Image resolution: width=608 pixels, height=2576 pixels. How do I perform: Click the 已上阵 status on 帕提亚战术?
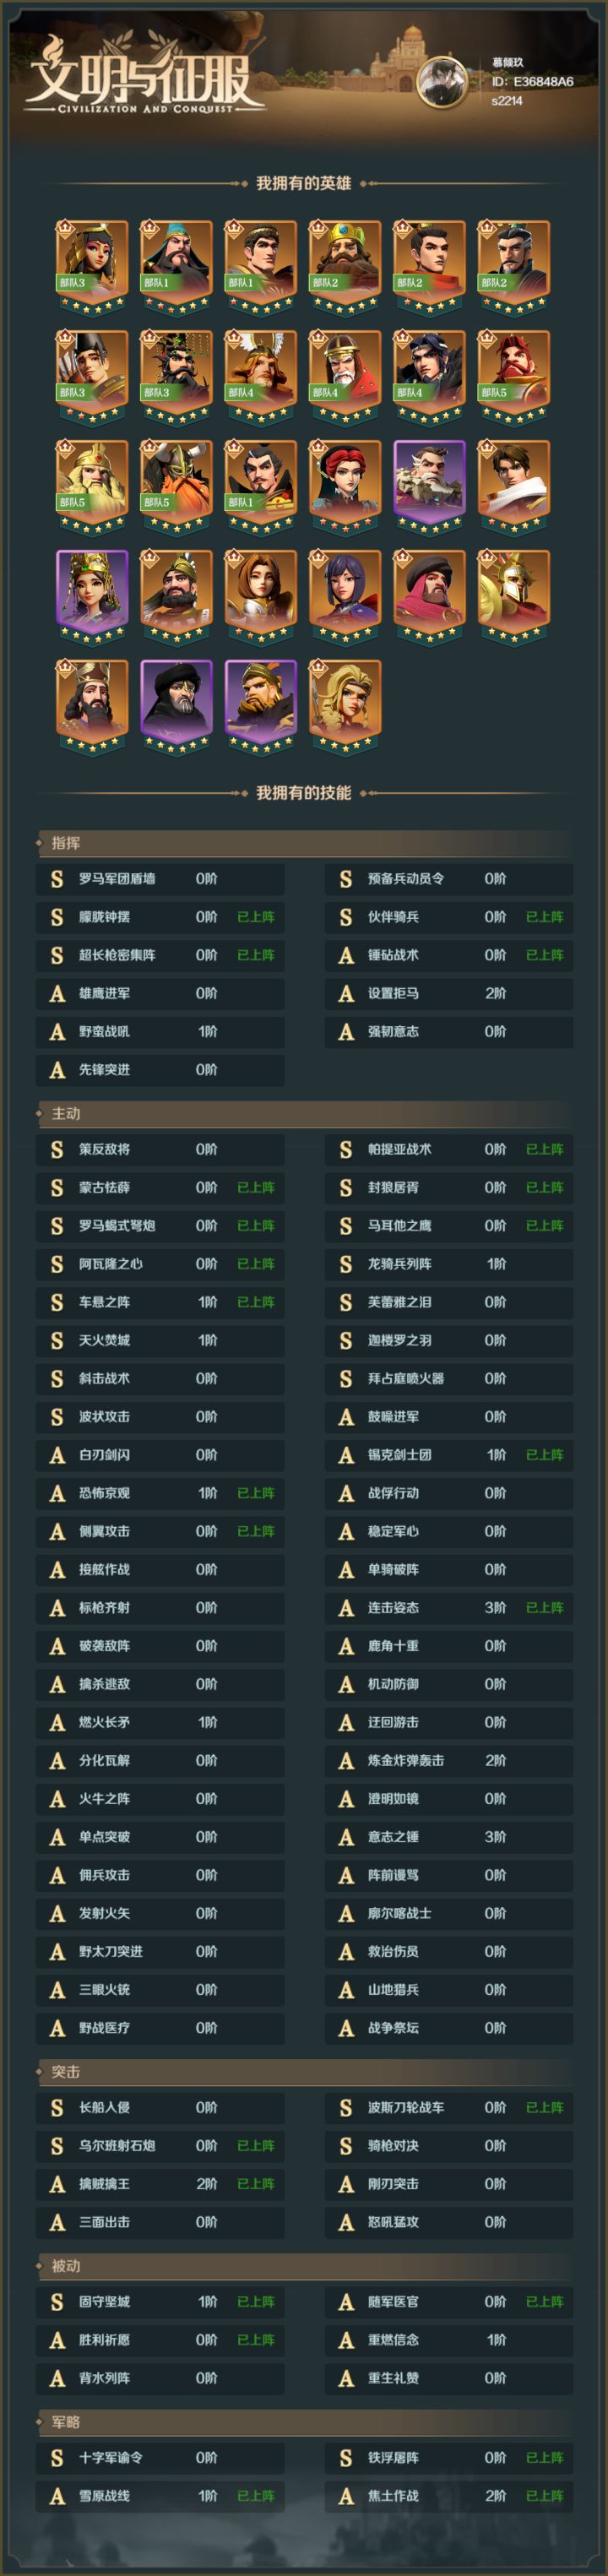[x=544, y=1149]
